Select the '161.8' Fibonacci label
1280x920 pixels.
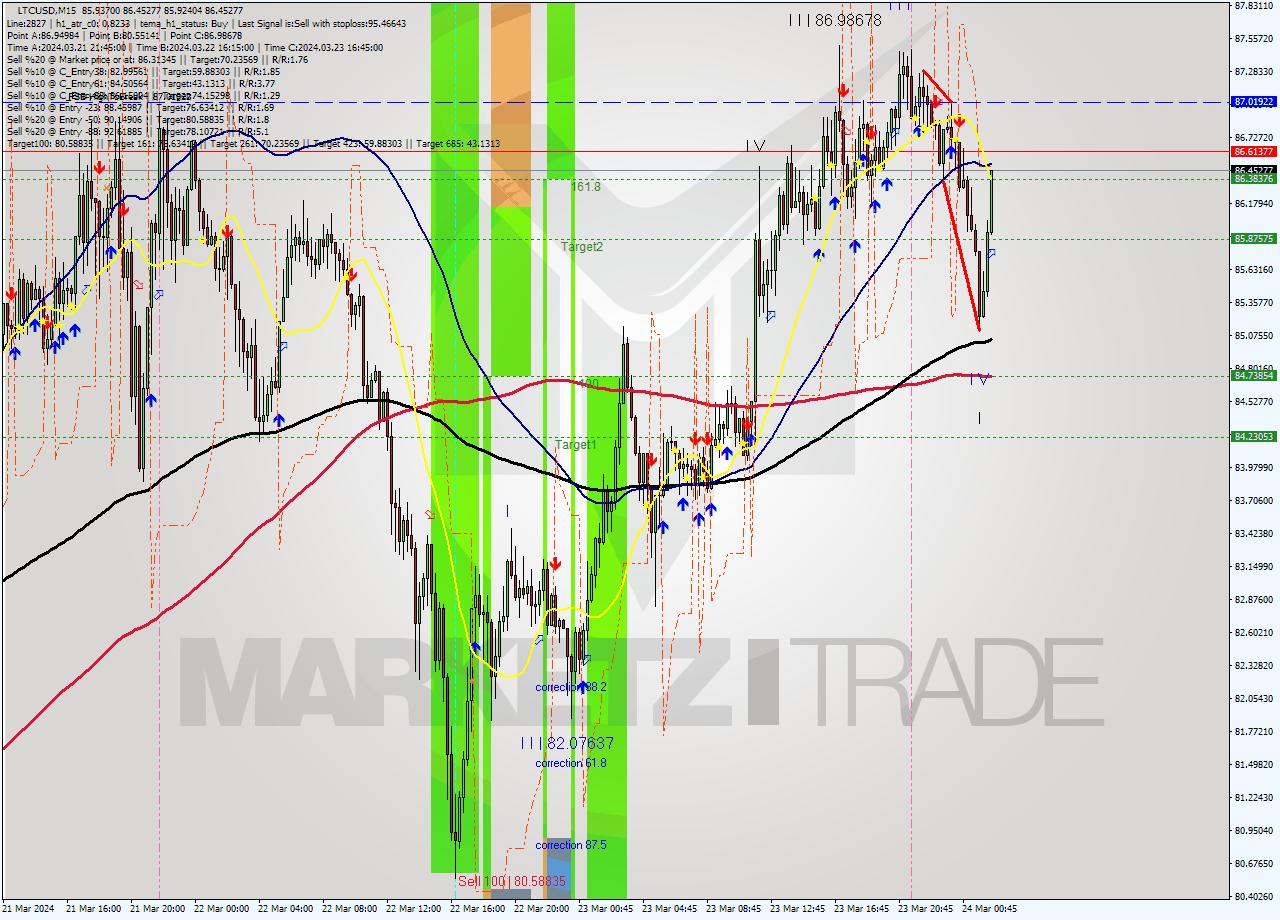(x=586, y=187)
